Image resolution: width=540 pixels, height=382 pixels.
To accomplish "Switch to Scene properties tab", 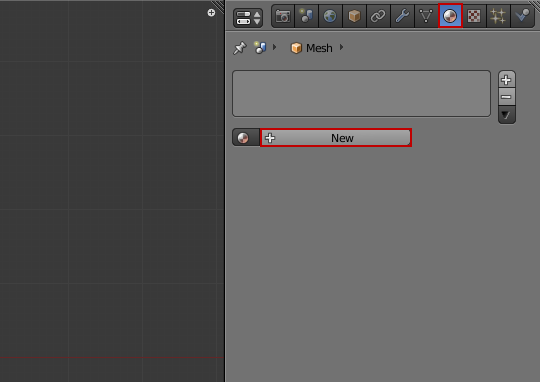I will pyautogui.click(x=307, y=16).
